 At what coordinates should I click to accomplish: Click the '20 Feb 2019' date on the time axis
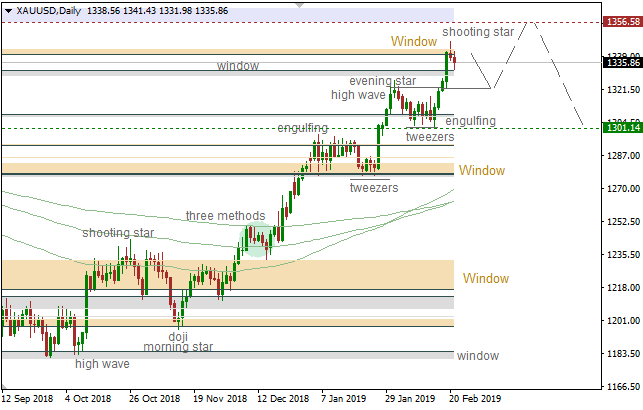click(x=475, y=397)
